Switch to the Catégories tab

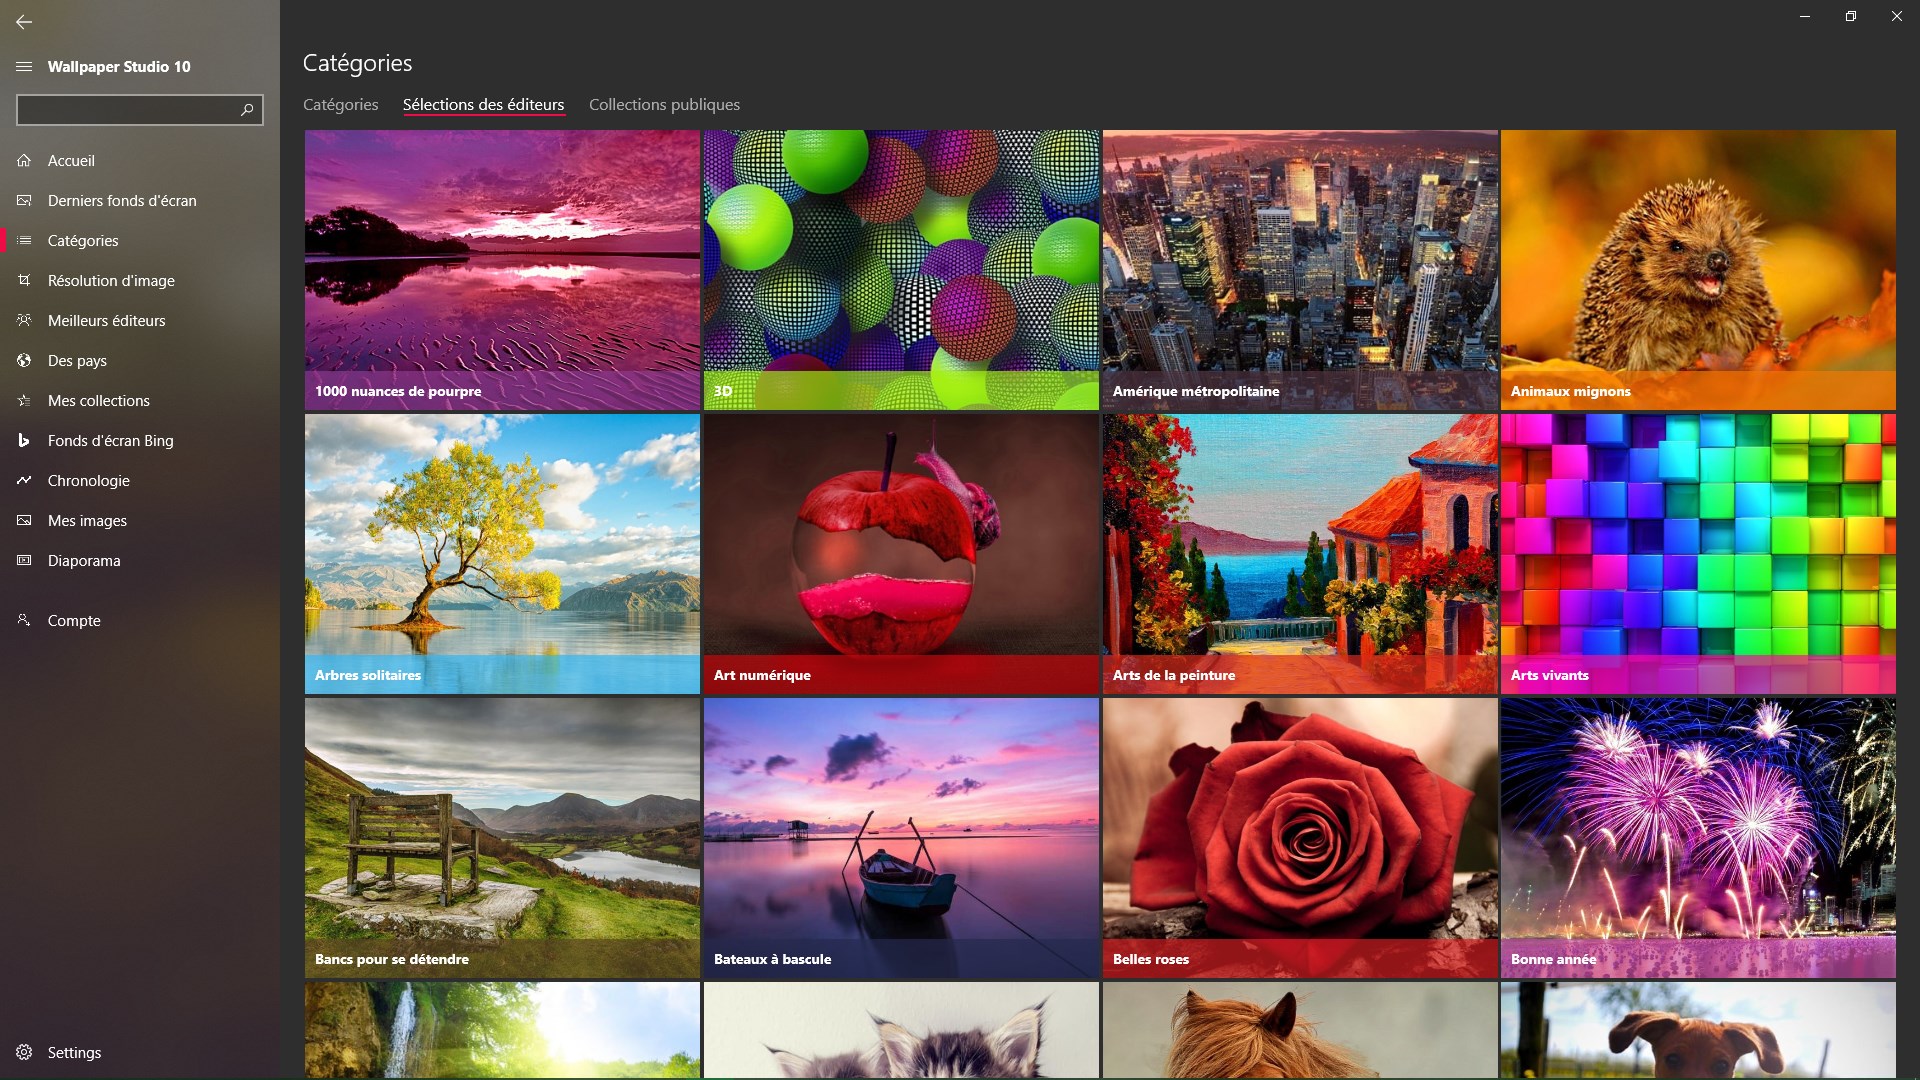click(340, 104)
